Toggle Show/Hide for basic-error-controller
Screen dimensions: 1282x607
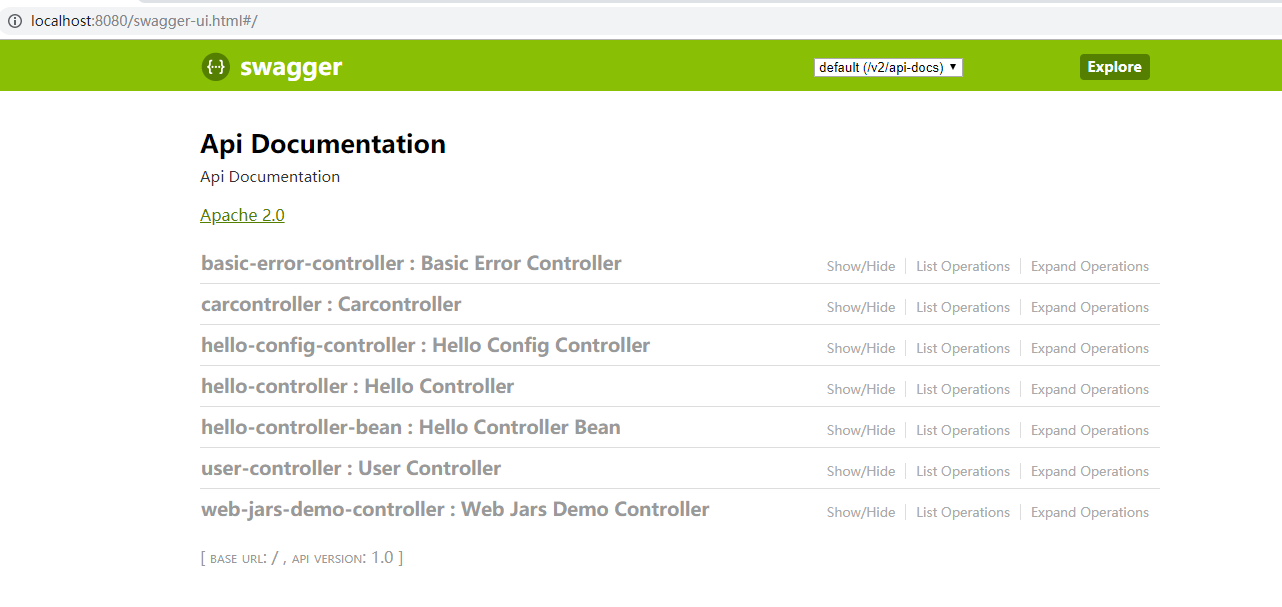pos(861,267)
